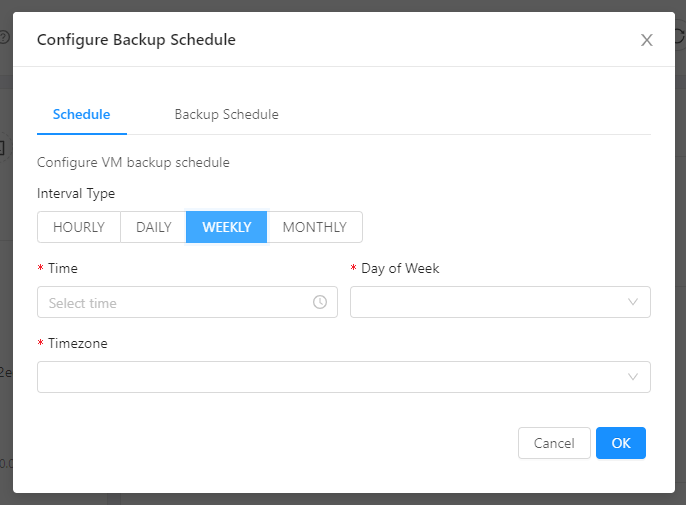This screenshot has width=686, height=505.
Task: Click the Configure Backup Schedule dialog title
Action: pos(136,40)
